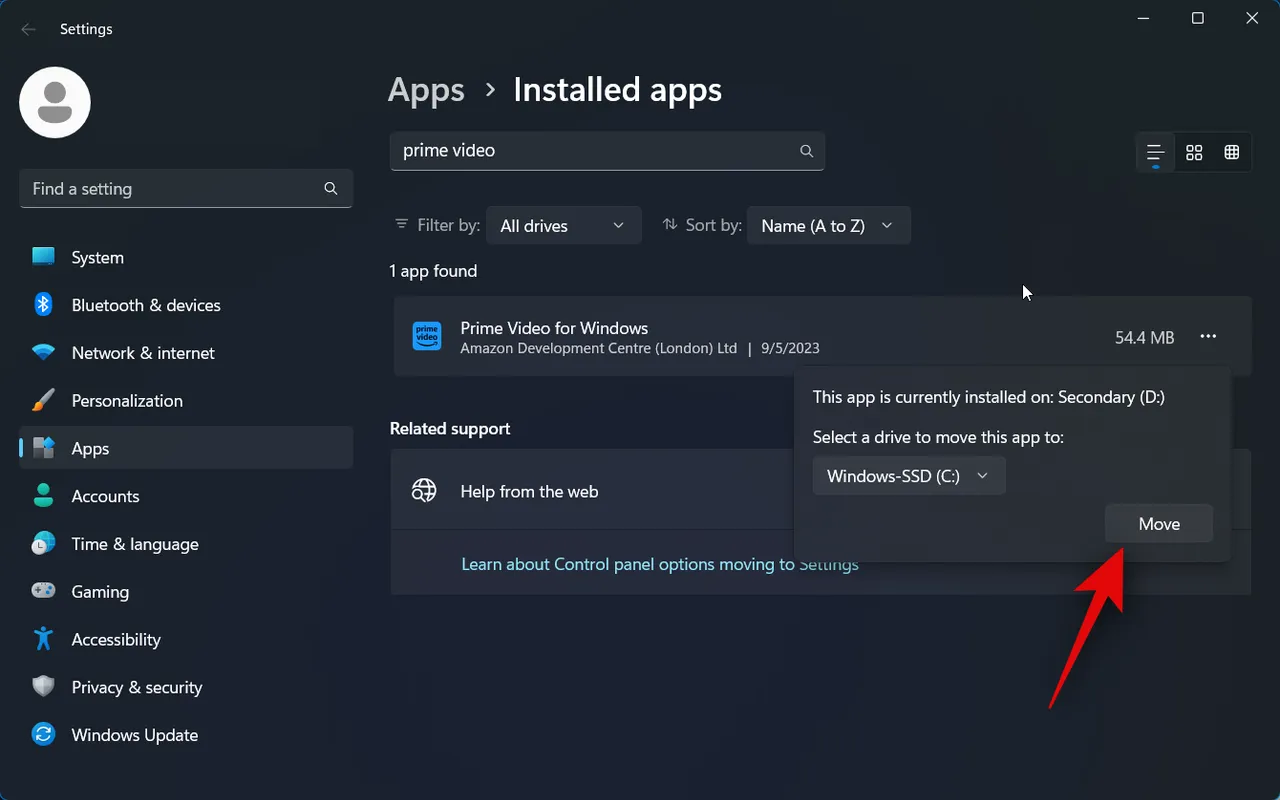
Task: Go to Privacy & security
Action: pyautogui.click(x=186, y=687)
